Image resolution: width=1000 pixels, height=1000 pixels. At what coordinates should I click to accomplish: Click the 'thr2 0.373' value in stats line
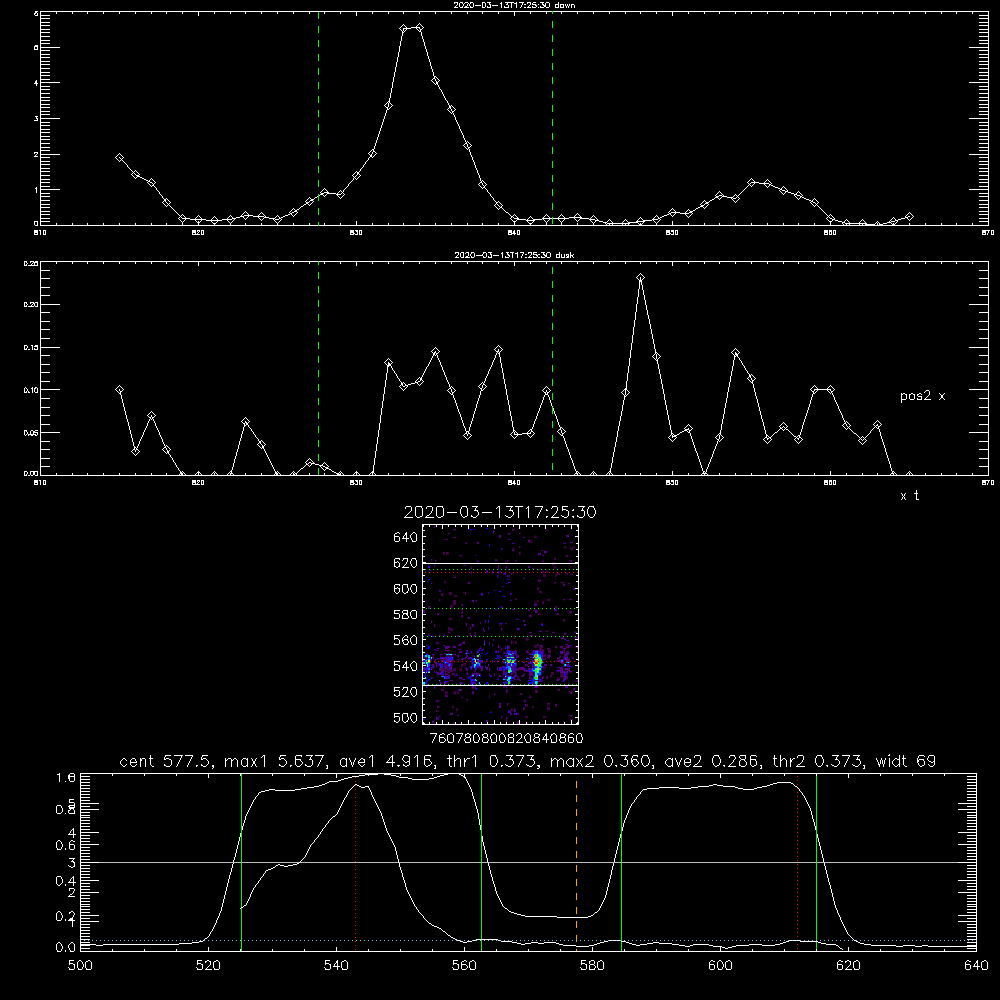[x=817, y=761]
